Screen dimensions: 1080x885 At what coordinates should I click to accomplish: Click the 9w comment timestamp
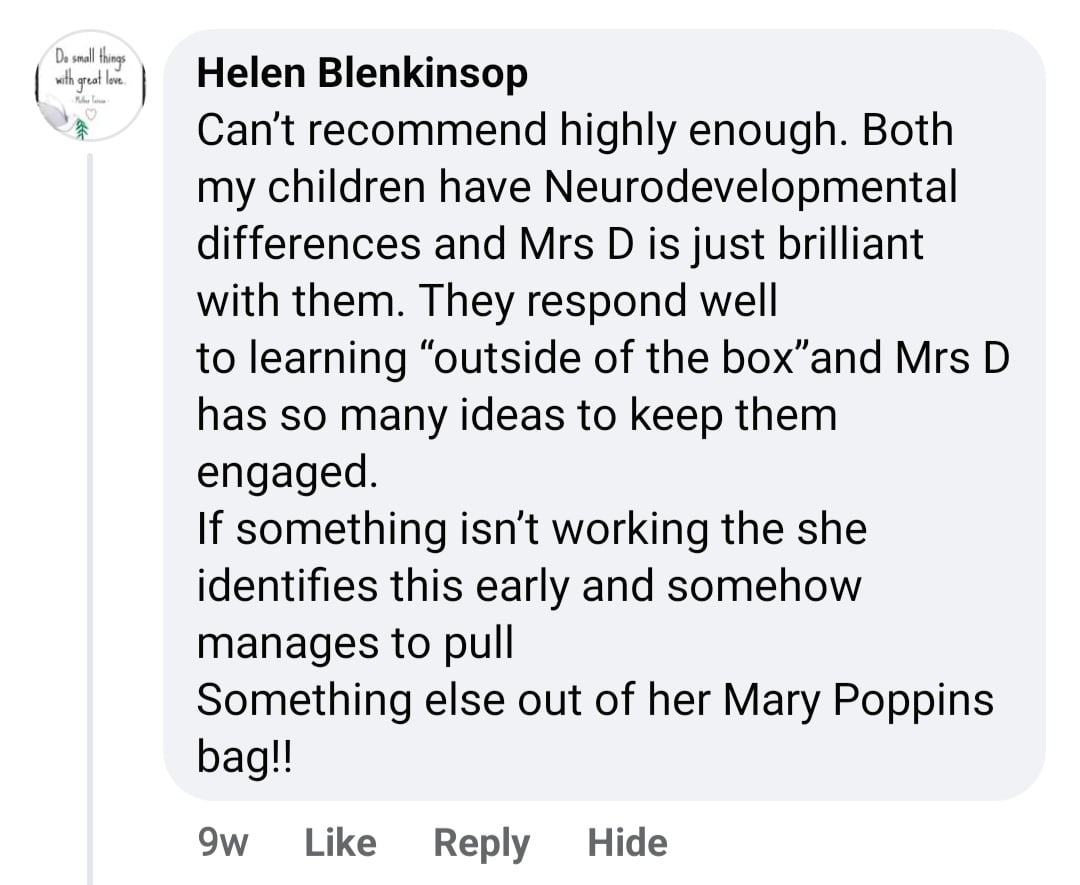pyautogui.click(x=224, y=842)
